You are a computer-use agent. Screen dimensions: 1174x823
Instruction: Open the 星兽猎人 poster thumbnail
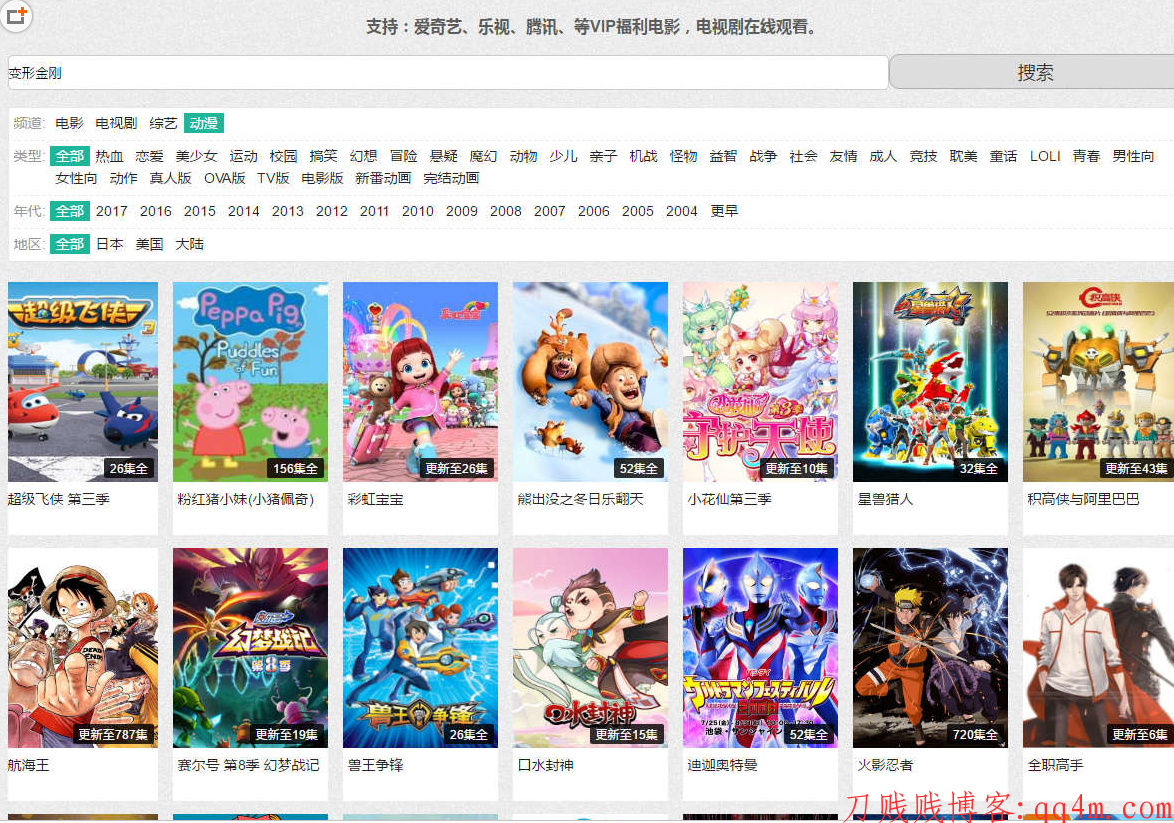(x=930, y=382)
